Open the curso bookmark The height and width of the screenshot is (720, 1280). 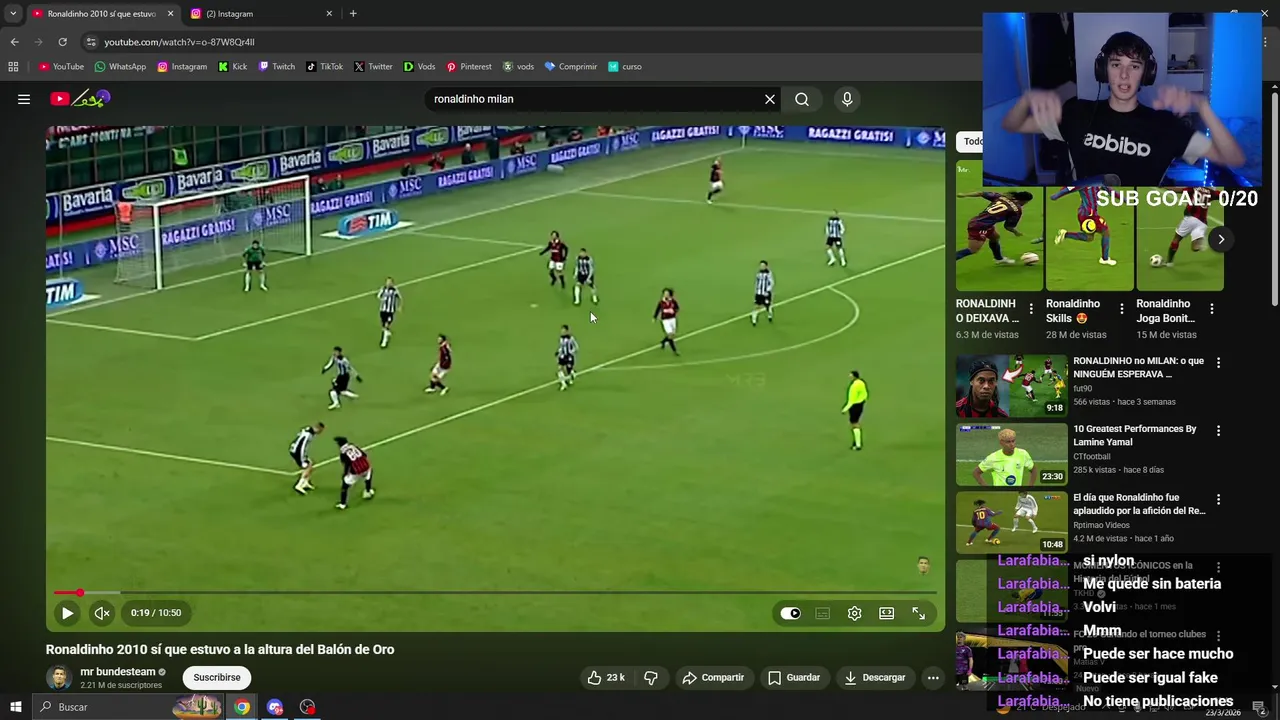pos(625,67)
